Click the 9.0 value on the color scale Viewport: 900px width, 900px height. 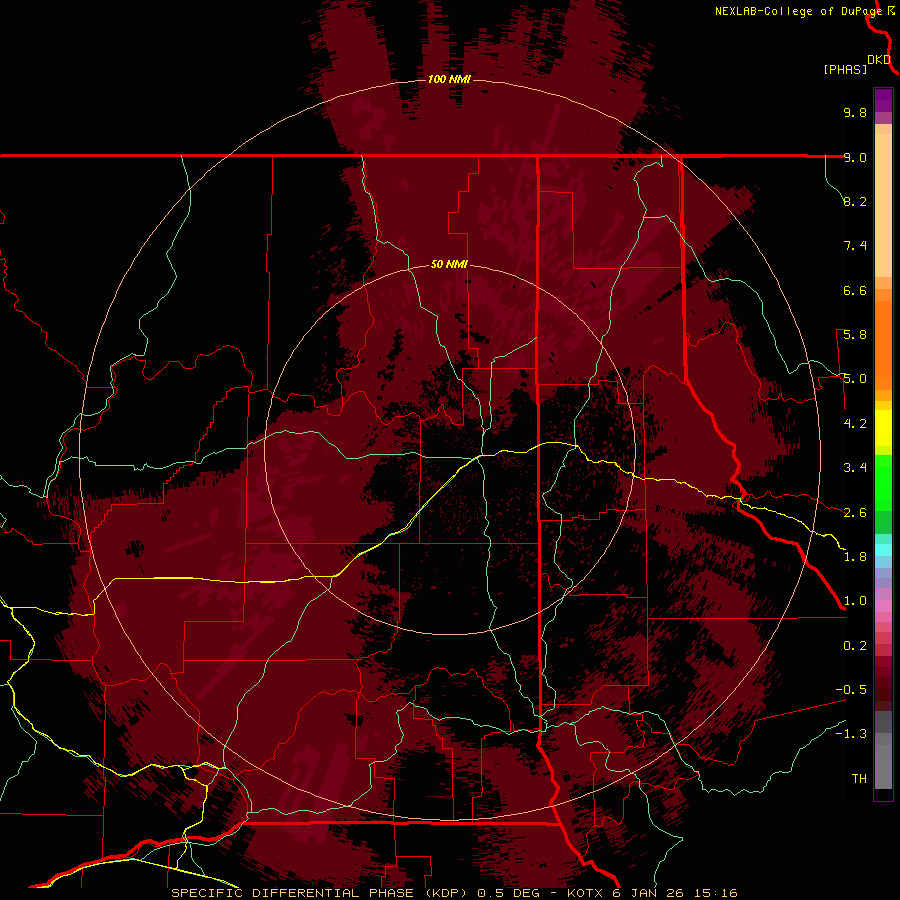[855, 157]
